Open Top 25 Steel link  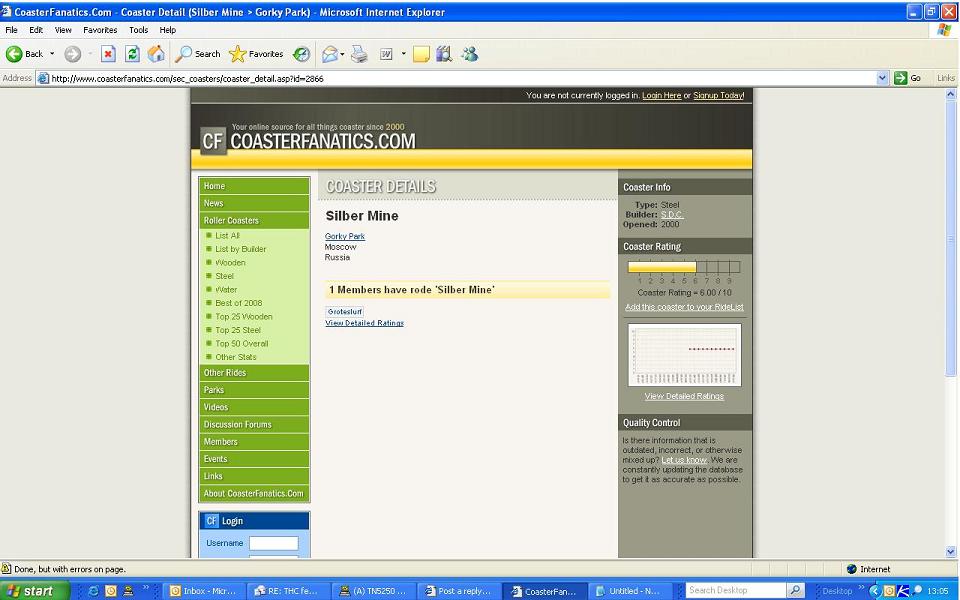point(238,330)
